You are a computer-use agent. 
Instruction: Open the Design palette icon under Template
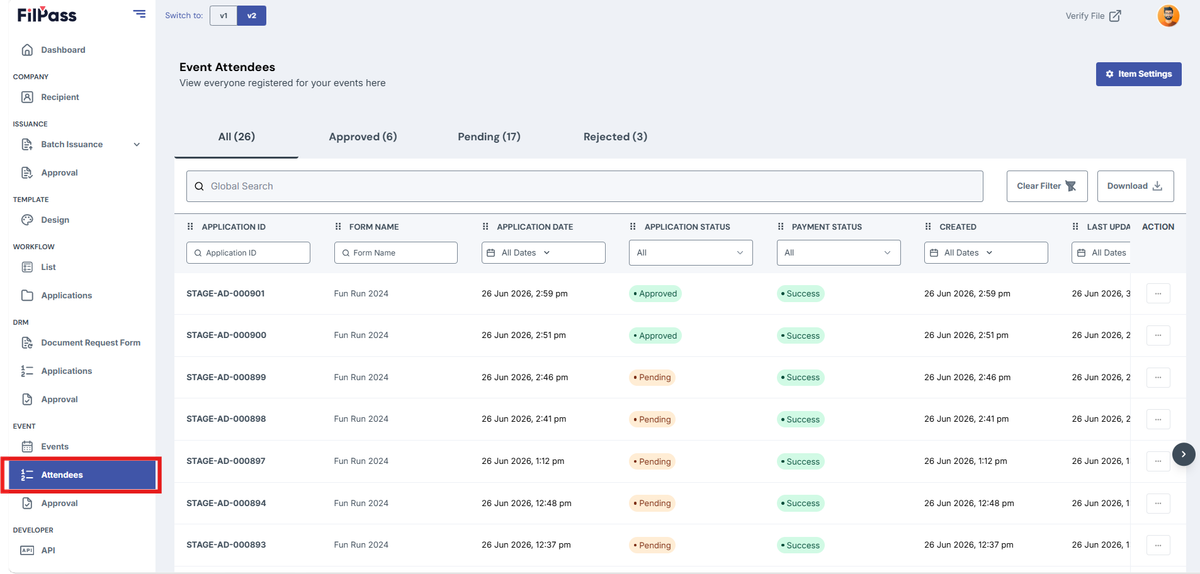(x=27, y=220)
